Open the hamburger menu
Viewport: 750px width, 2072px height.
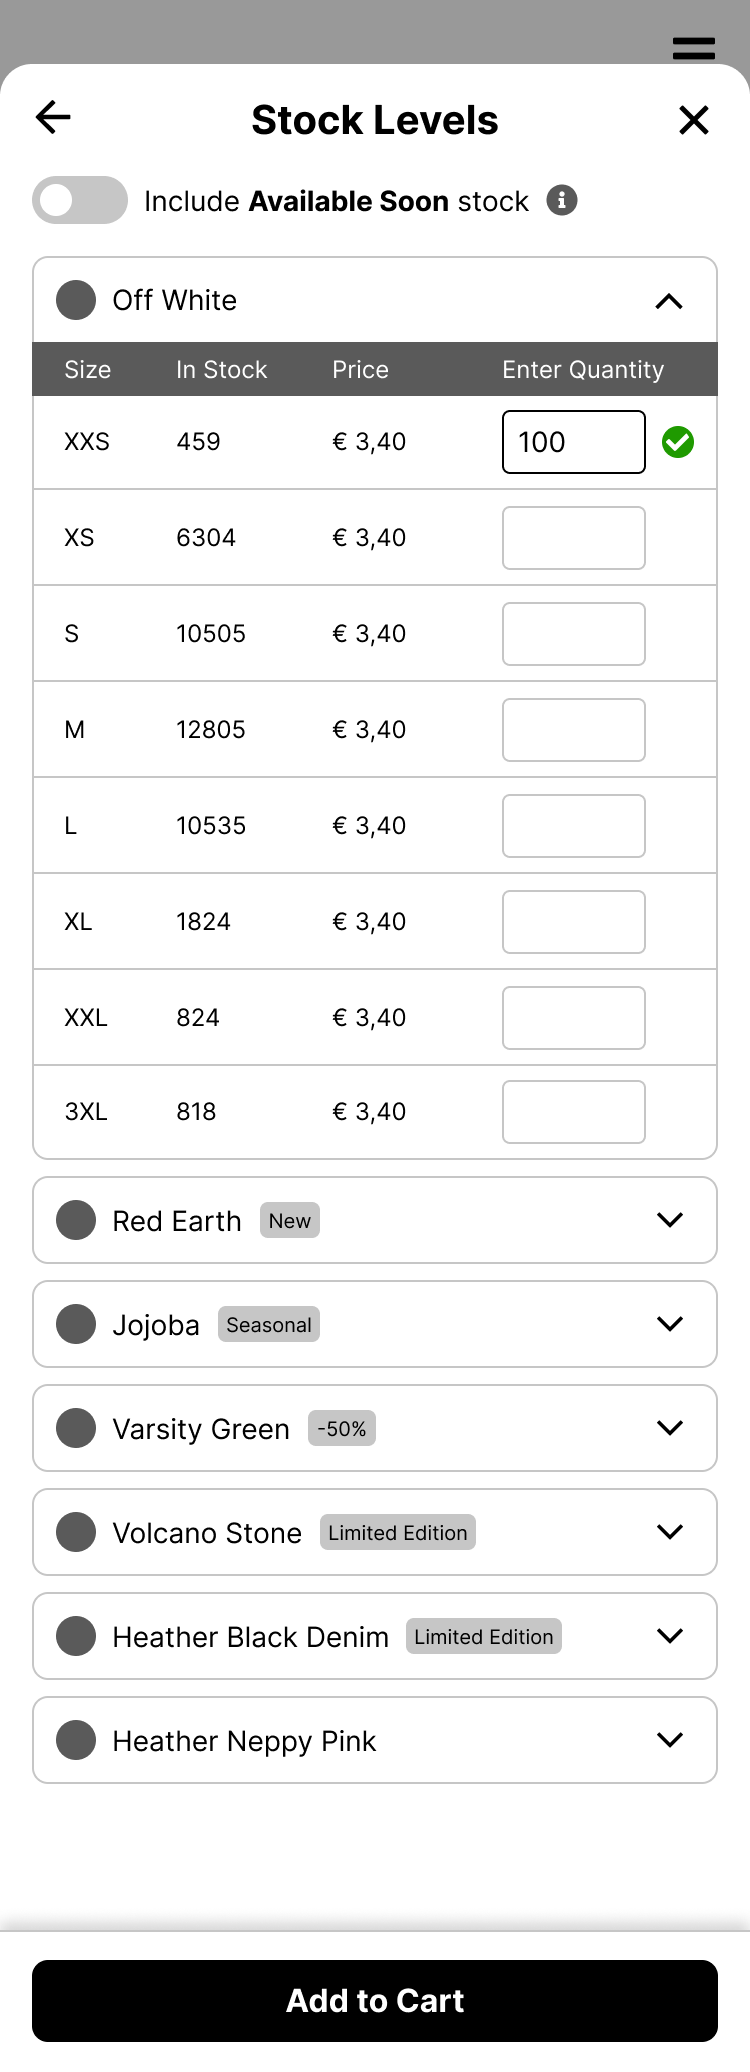pyautogui.click(x=693, y=48)
